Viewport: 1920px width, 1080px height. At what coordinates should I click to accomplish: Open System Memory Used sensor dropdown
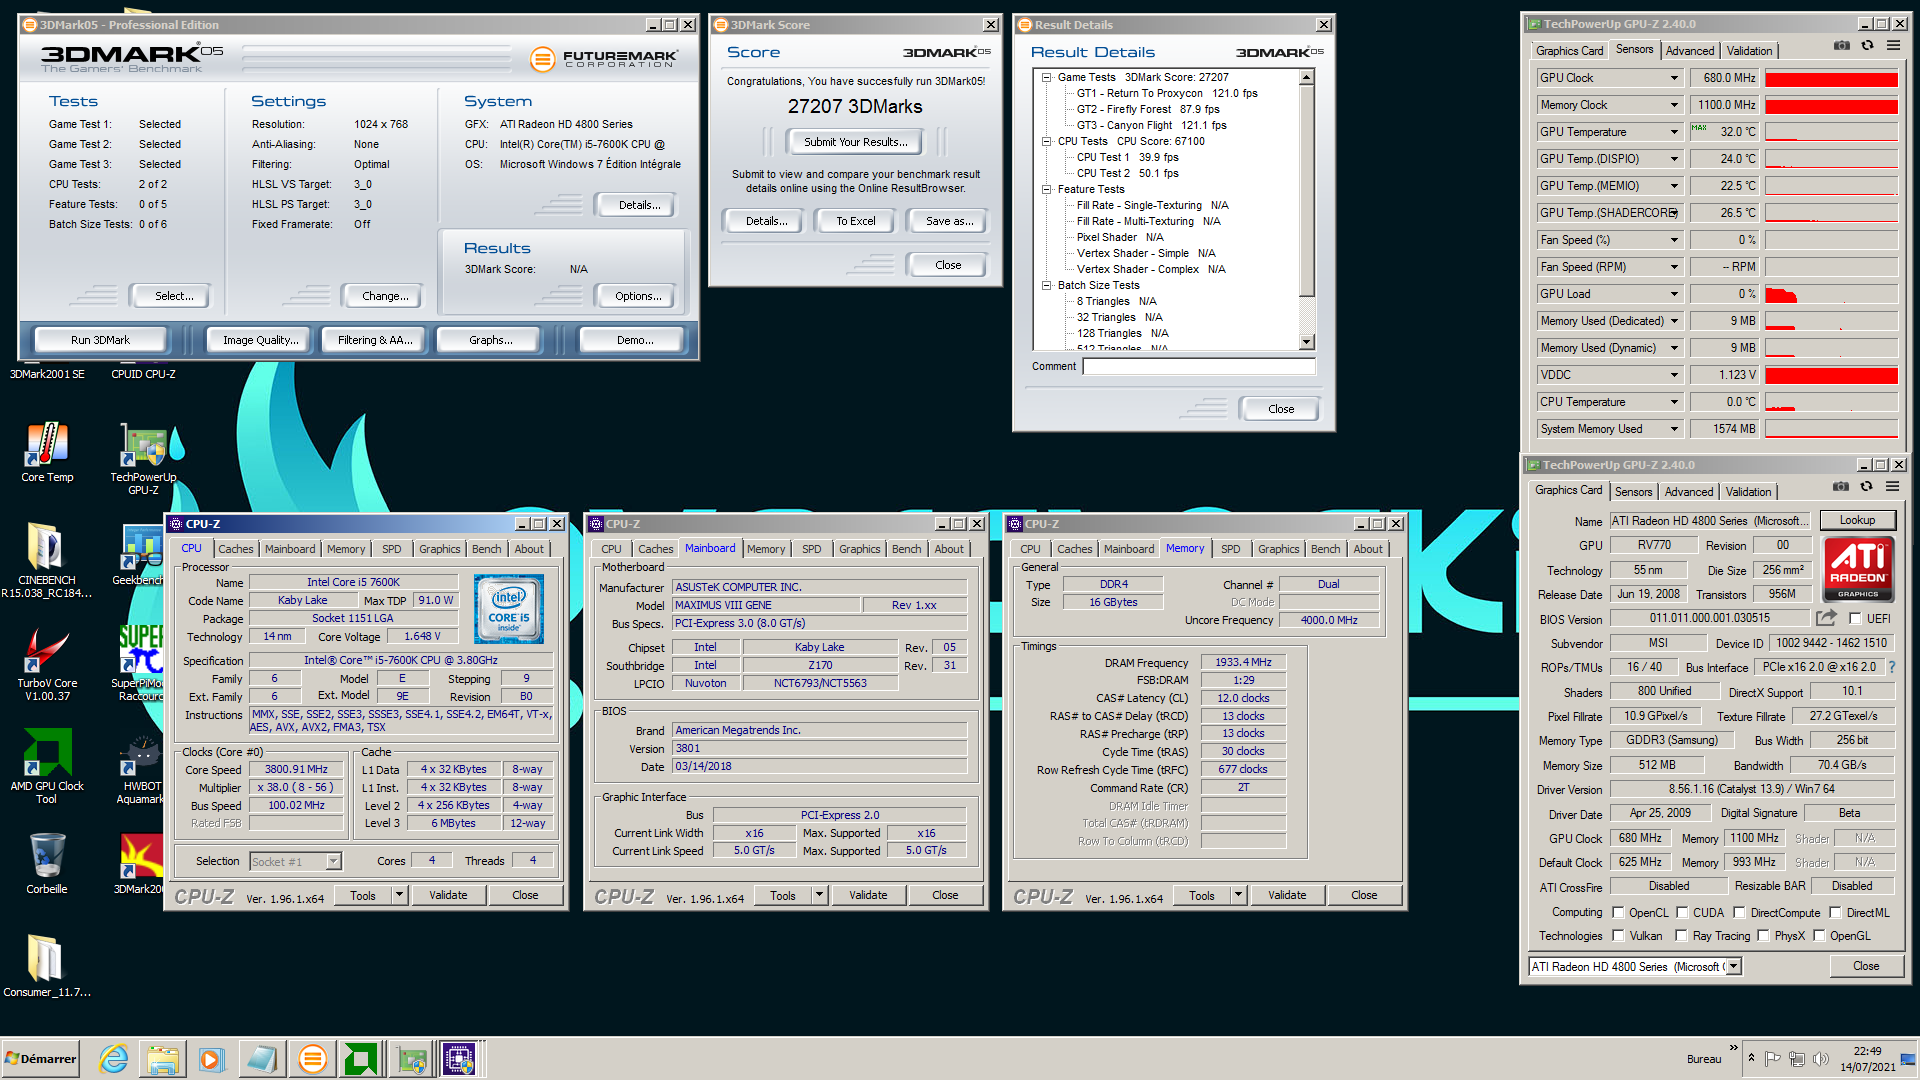click(x=1674, y=429)
